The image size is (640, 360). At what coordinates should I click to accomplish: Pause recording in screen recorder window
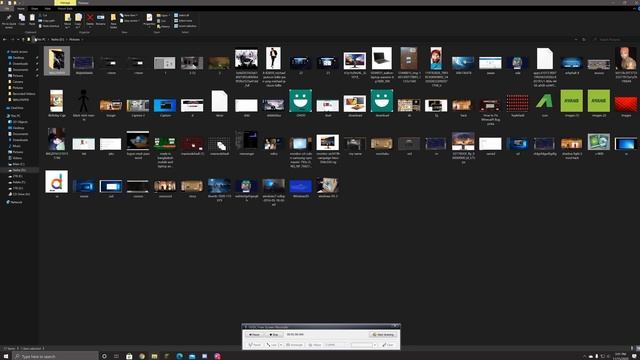[254, 335]
